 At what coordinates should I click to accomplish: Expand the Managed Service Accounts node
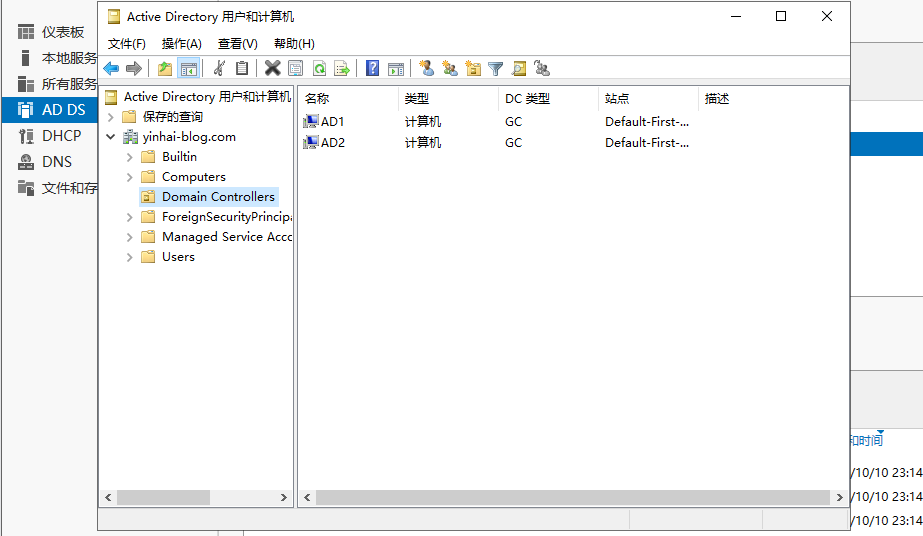(130, 237)
